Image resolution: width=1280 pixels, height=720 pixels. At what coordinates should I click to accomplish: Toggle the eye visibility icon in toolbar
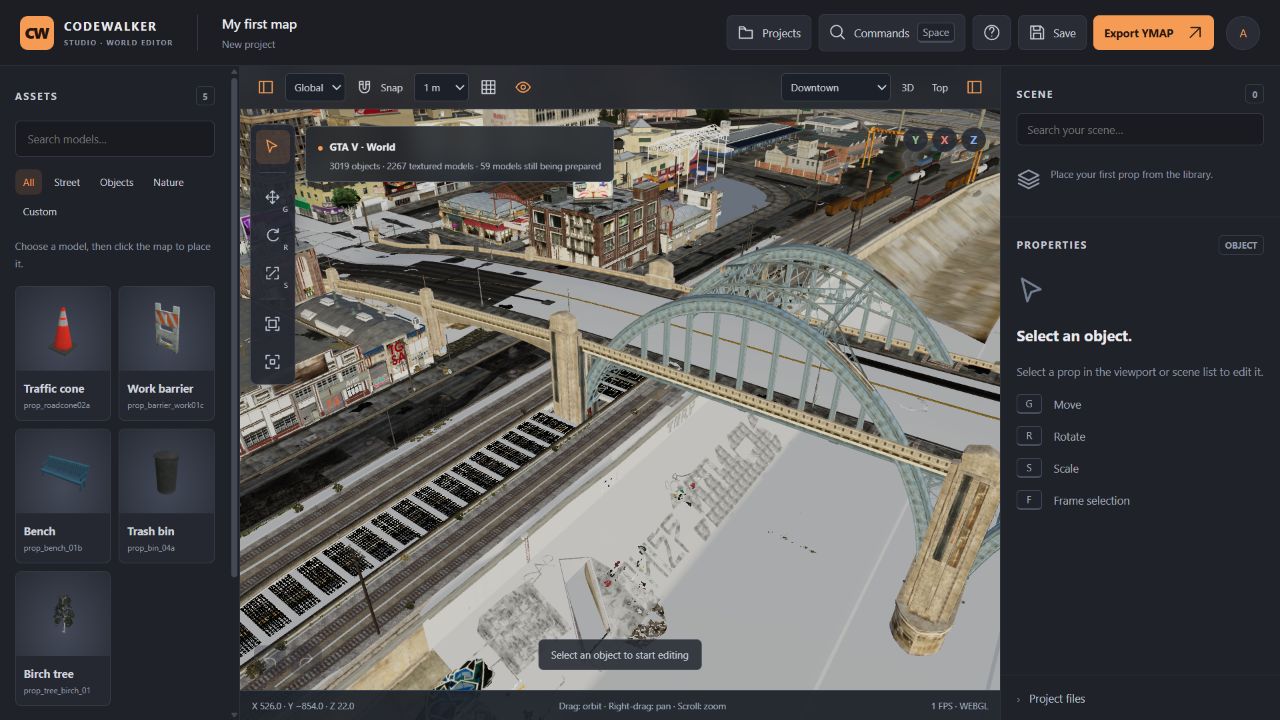tap(523, 87)
